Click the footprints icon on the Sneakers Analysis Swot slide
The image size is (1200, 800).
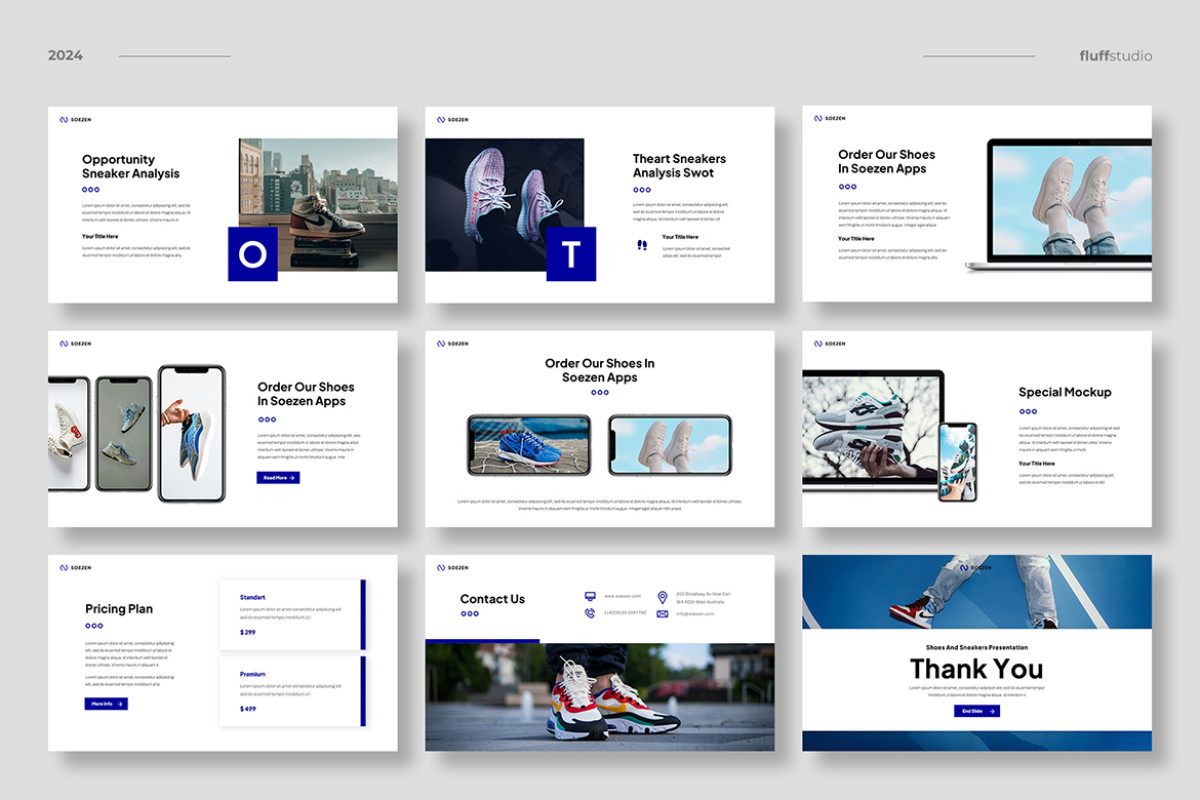coord(642,245)
